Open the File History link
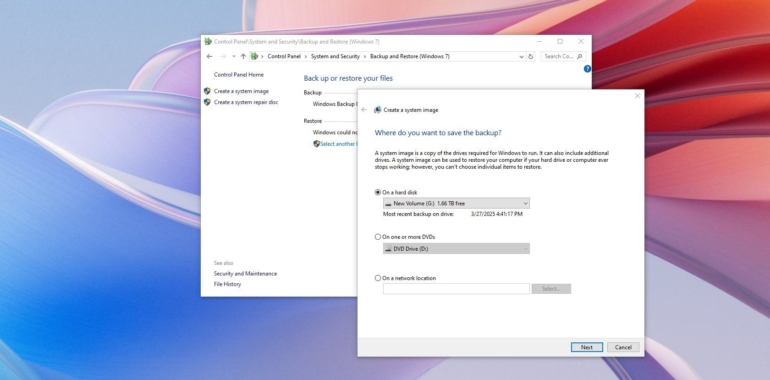The width and height of the screenshot is (770, 380). point(227,284)
